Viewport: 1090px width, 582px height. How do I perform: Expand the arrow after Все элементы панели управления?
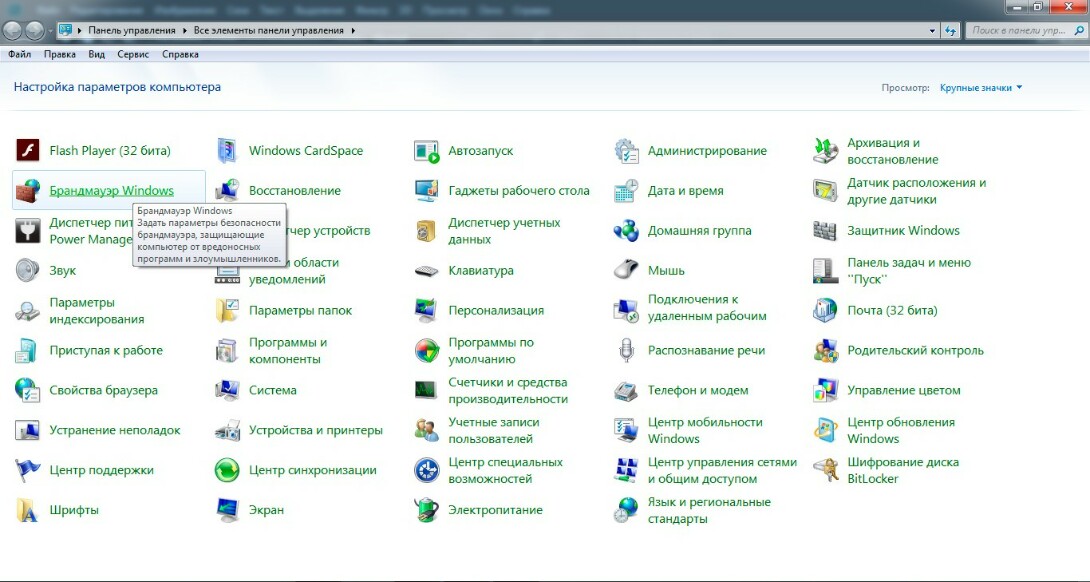(x=353, y=31)
